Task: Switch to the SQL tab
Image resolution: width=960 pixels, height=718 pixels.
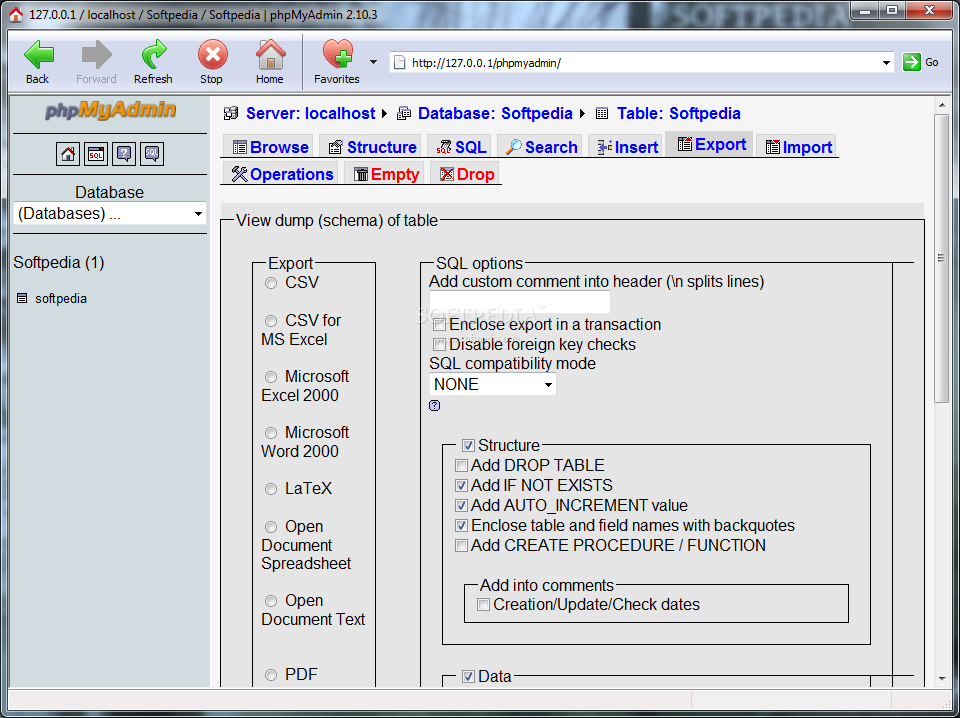Action: (461, 147)
